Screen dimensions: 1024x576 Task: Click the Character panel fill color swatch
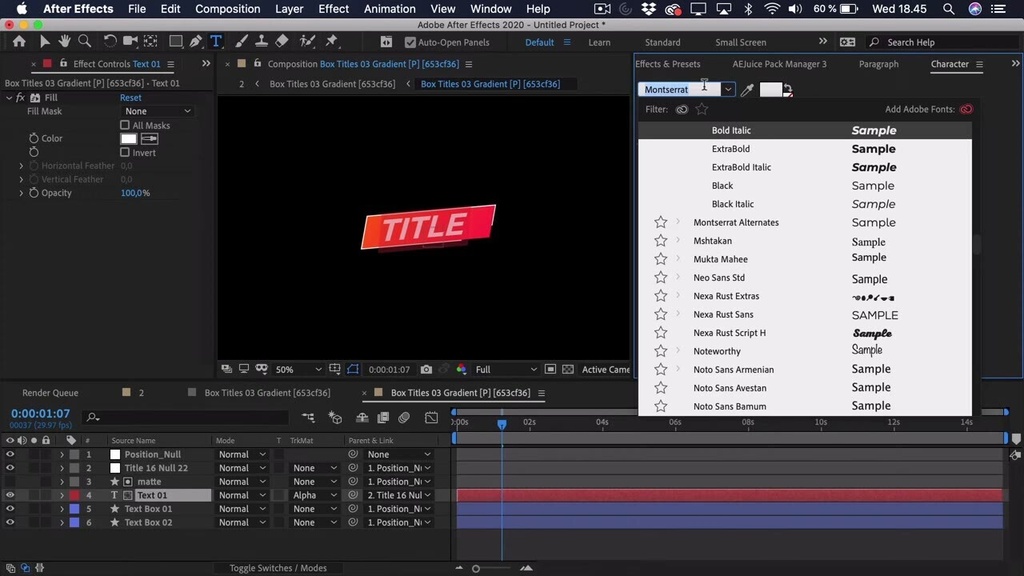click(771, 89)
